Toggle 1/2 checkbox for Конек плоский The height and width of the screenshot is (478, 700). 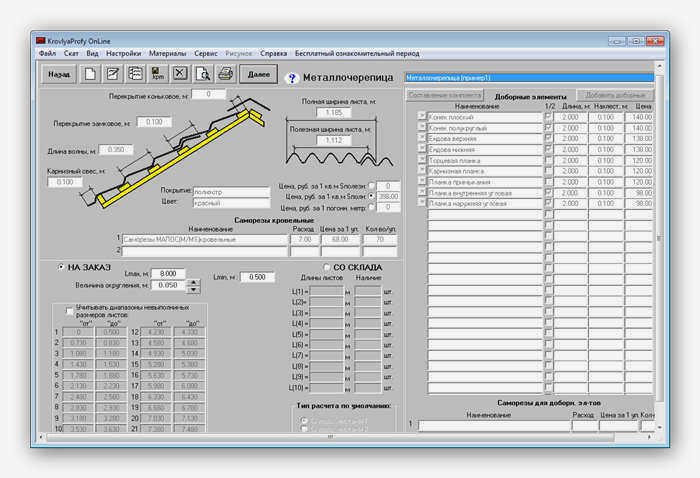548,116
